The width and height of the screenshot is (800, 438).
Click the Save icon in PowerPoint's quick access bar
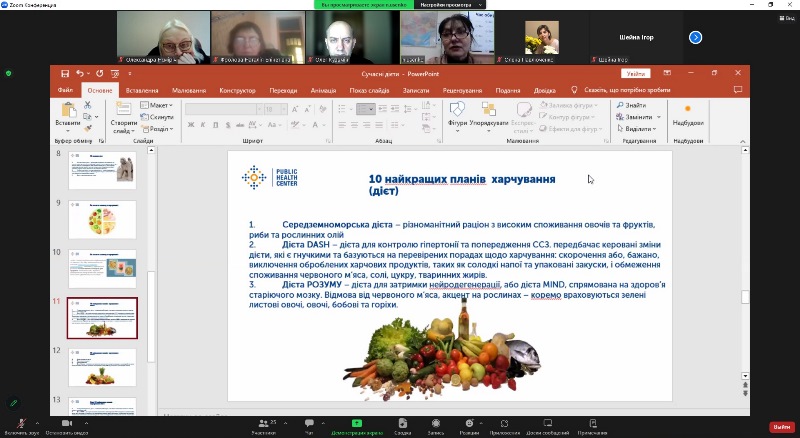click(65, 74)
